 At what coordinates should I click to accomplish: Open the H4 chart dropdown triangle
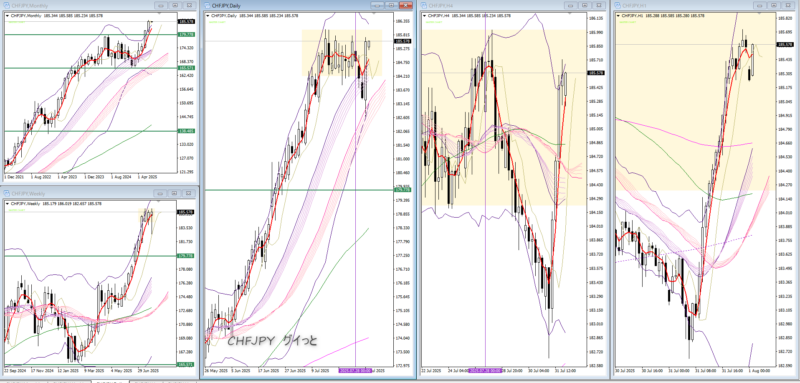424,16
